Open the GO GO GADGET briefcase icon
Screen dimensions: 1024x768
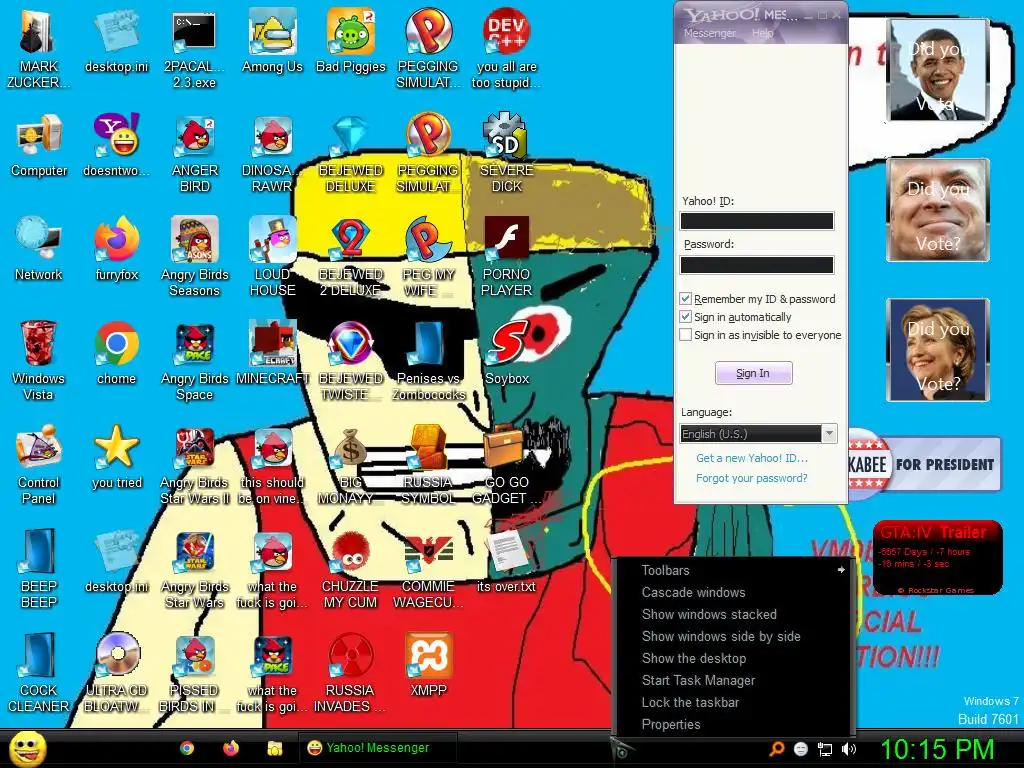tap(507, 465)
